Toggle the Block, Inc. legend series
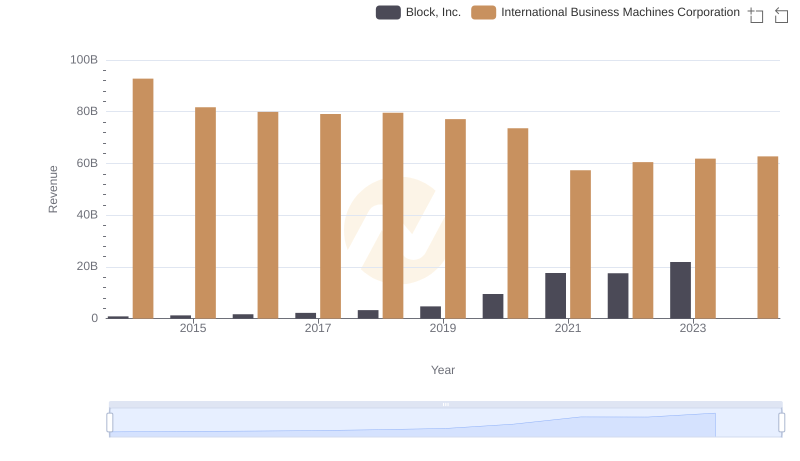 (418, 12)
